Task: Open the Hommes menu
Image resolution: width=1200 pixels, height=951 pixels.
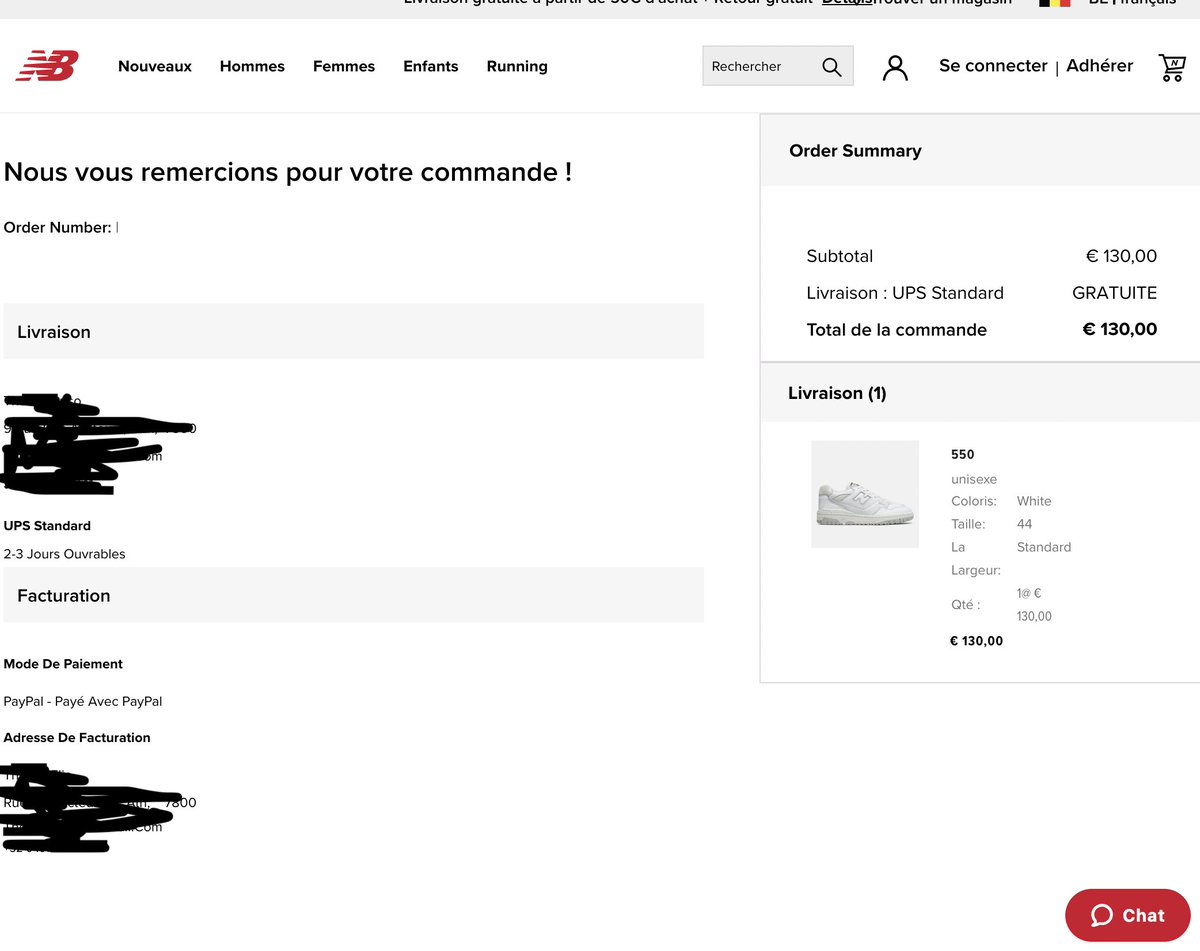Action: (x=252, y=66)
